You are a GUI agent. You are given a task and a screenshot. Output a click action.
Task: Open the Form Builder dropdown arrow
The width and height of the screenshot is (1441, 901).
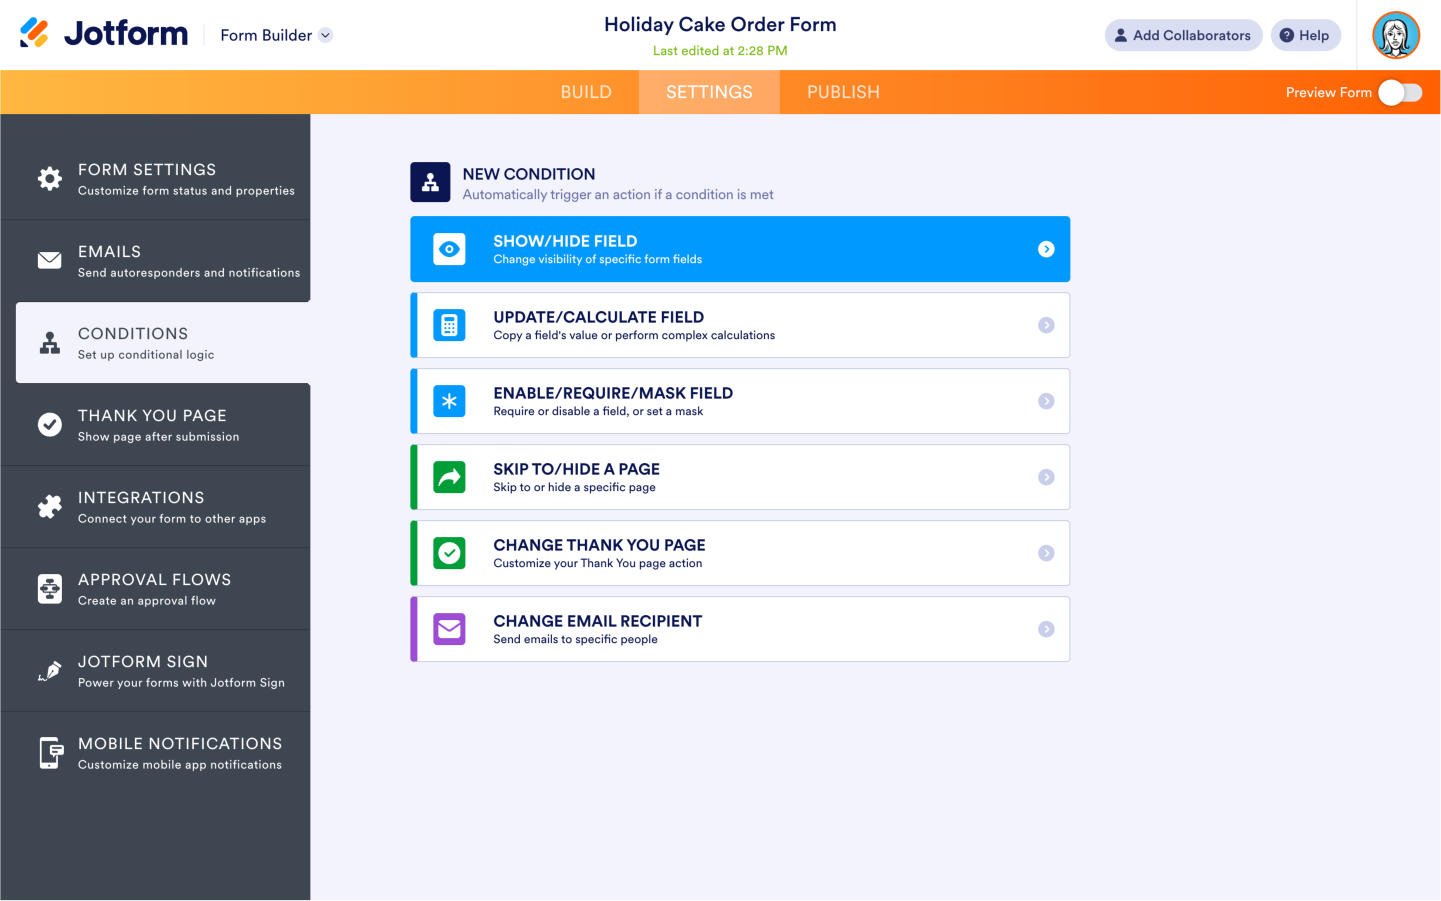pos(325,35)
